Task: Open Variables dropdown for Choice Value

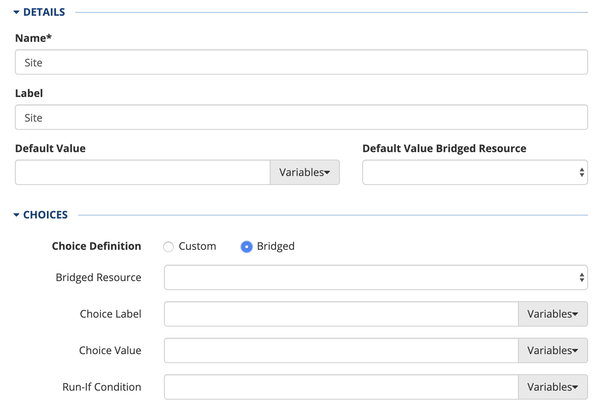Action: (x=553, y=350)
